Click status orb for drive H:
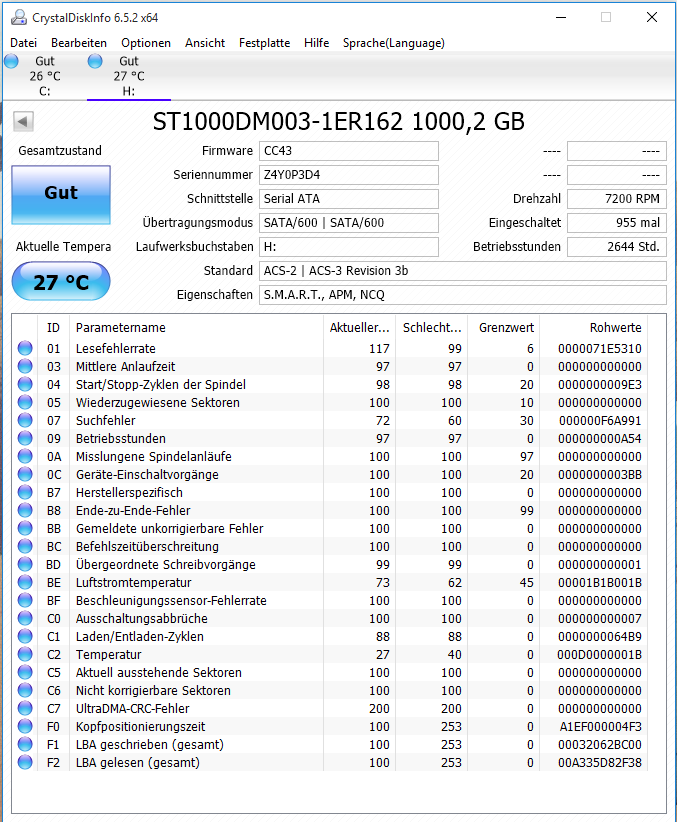 point(95,61)
